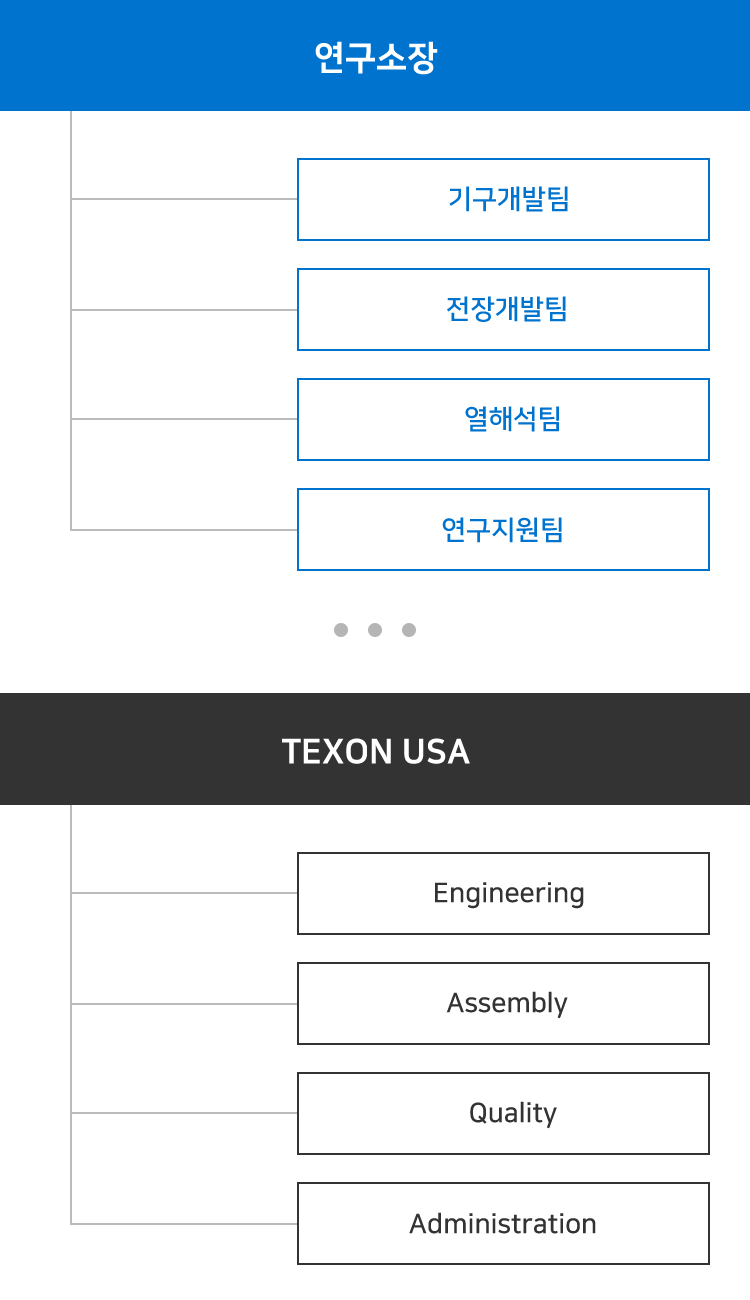Select the 연구지원팀 team box
Viewport: 750px width, 1300px height.
point(503,529)
